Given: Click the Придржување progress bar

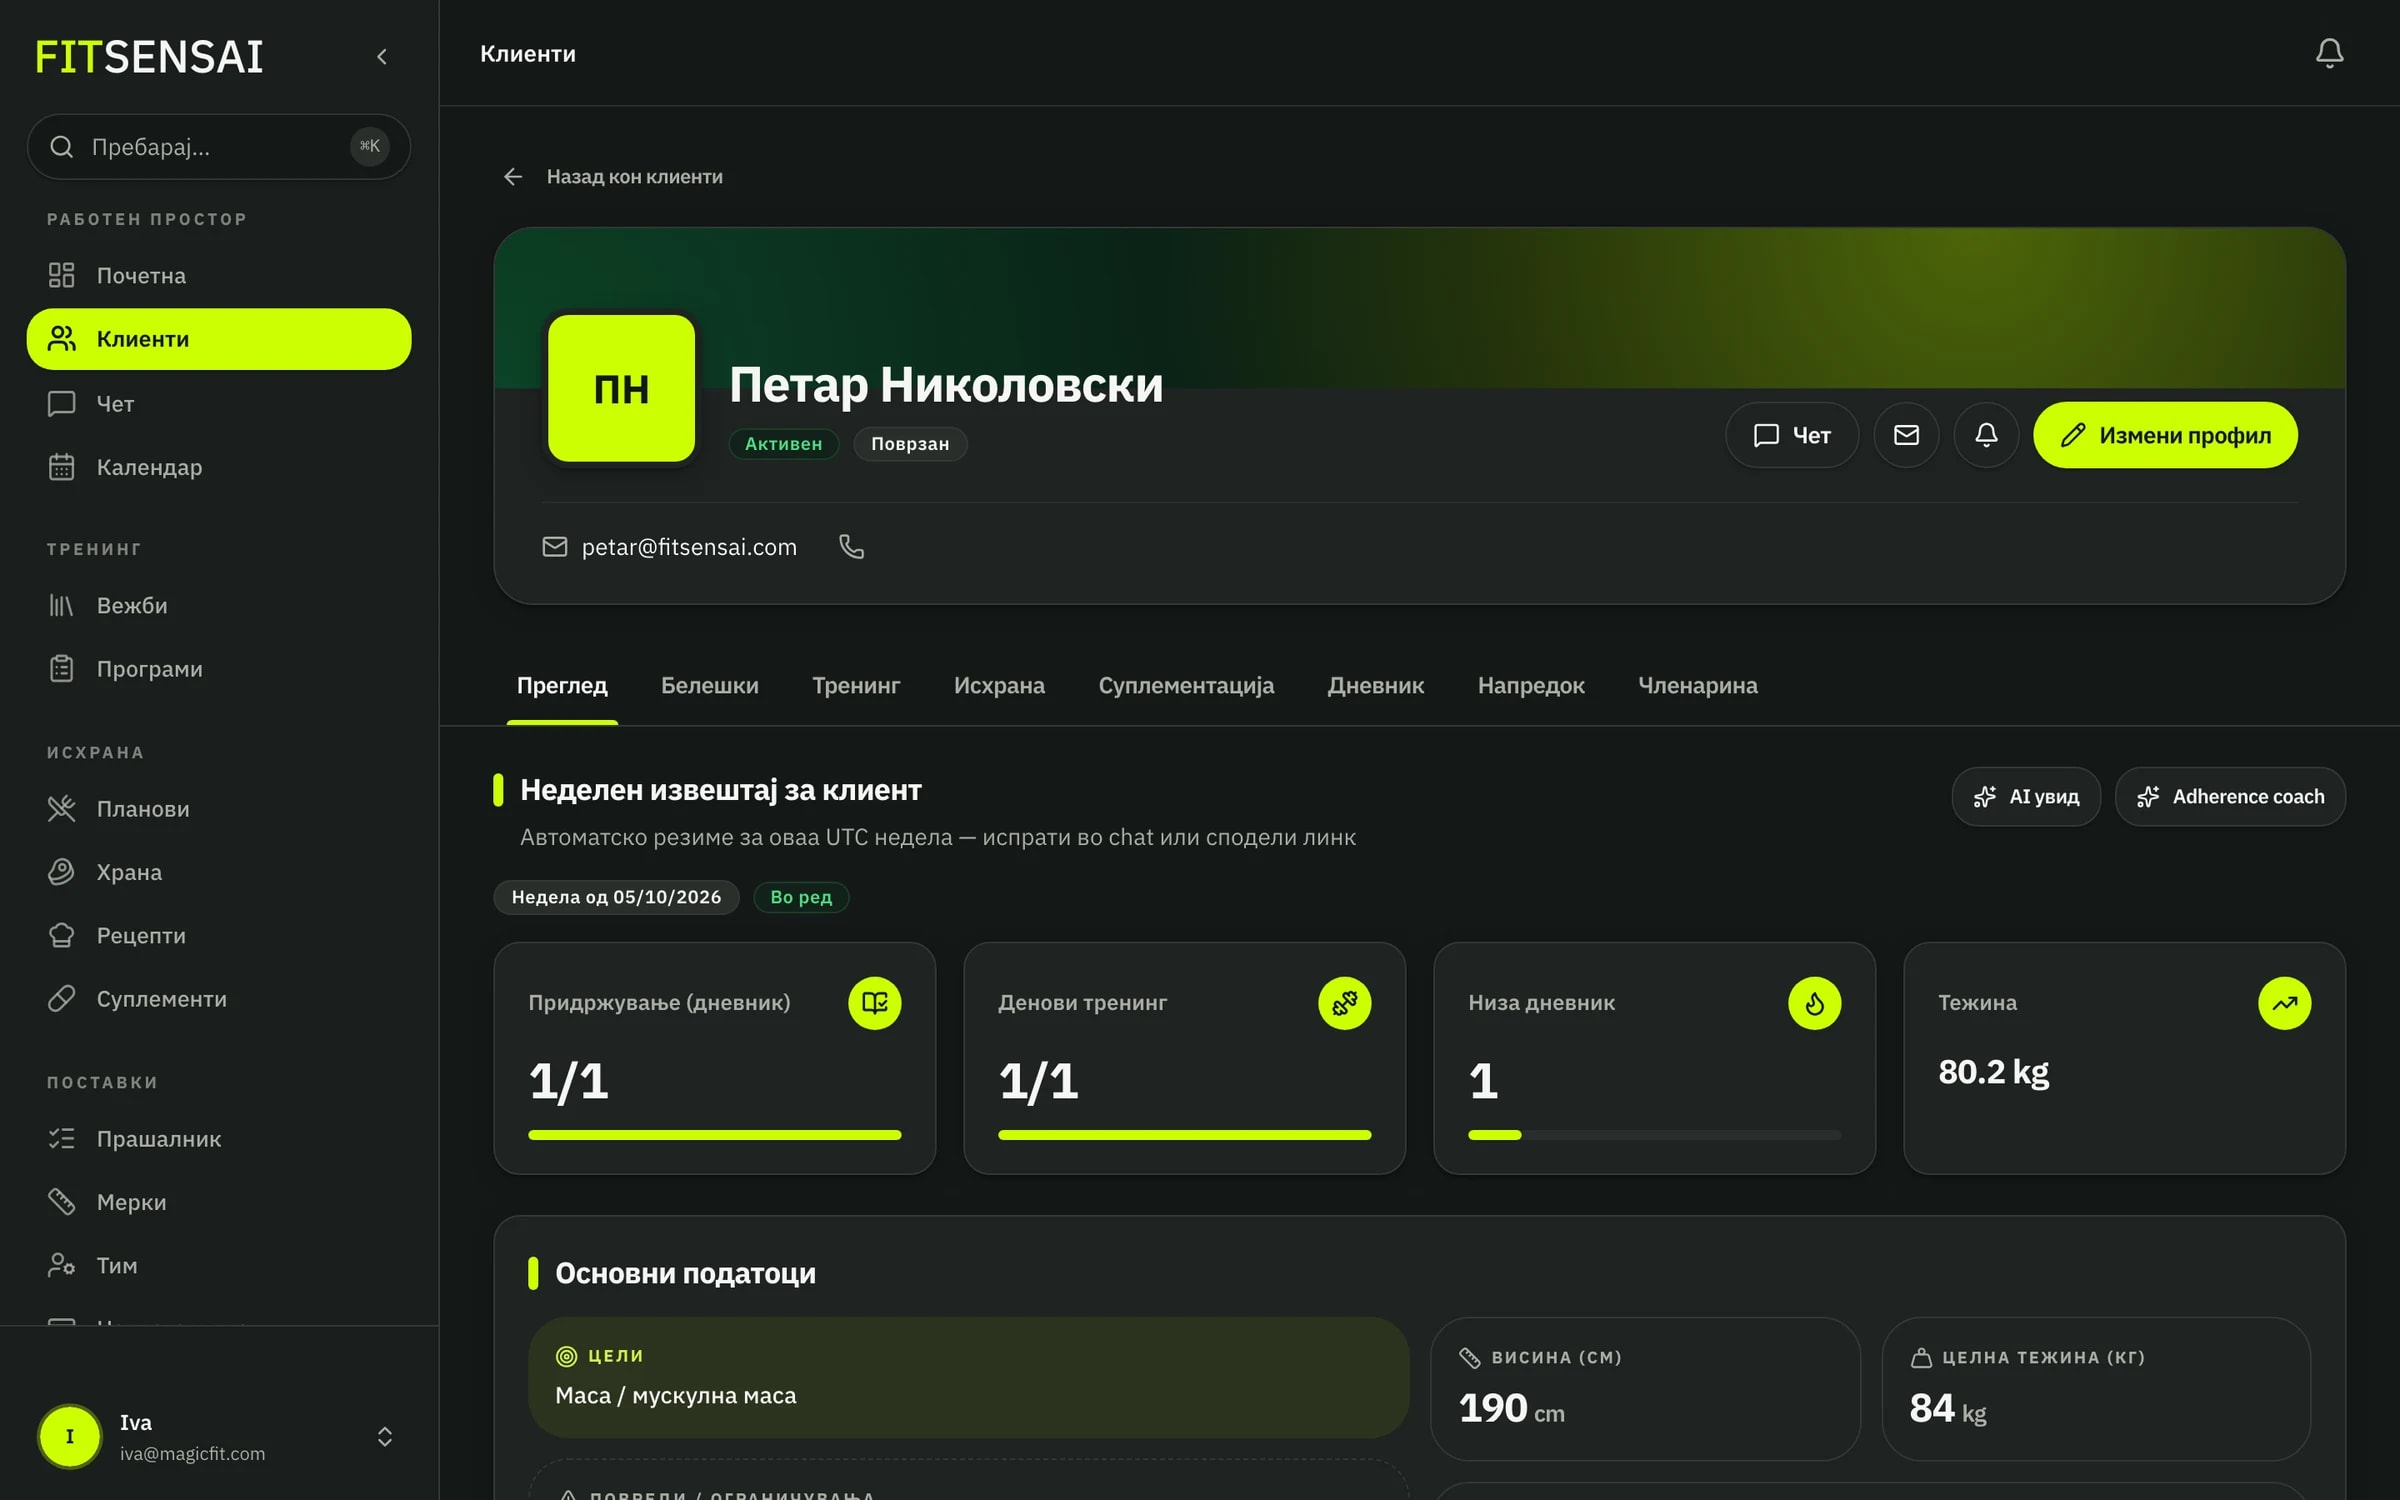Looking at the screenshot, I should point(715,1135).
